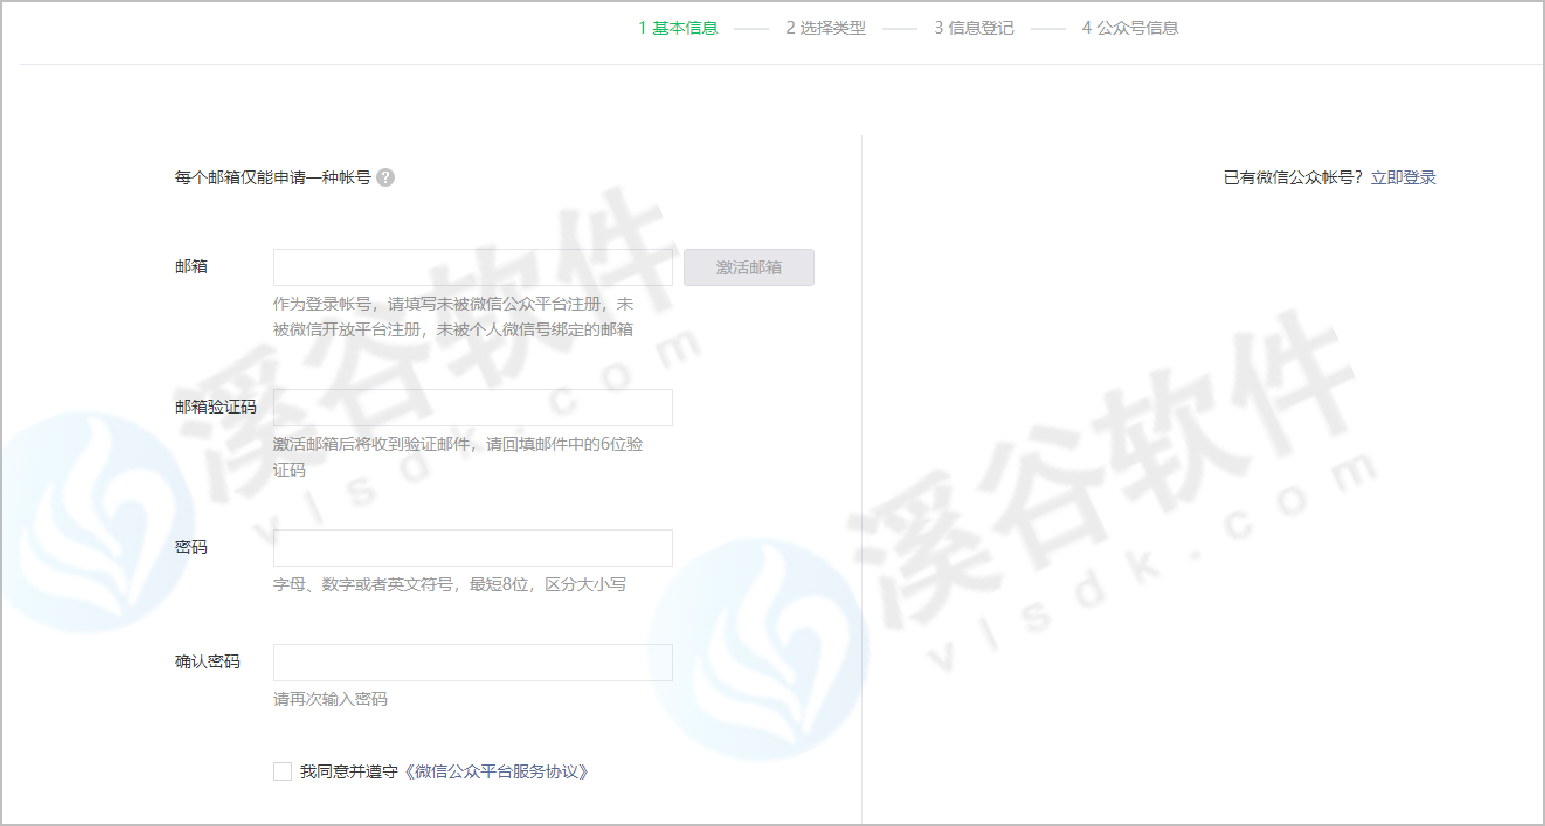1545x826 pixels.
Task: Click the 确认密码 field label
Action: 207,661
